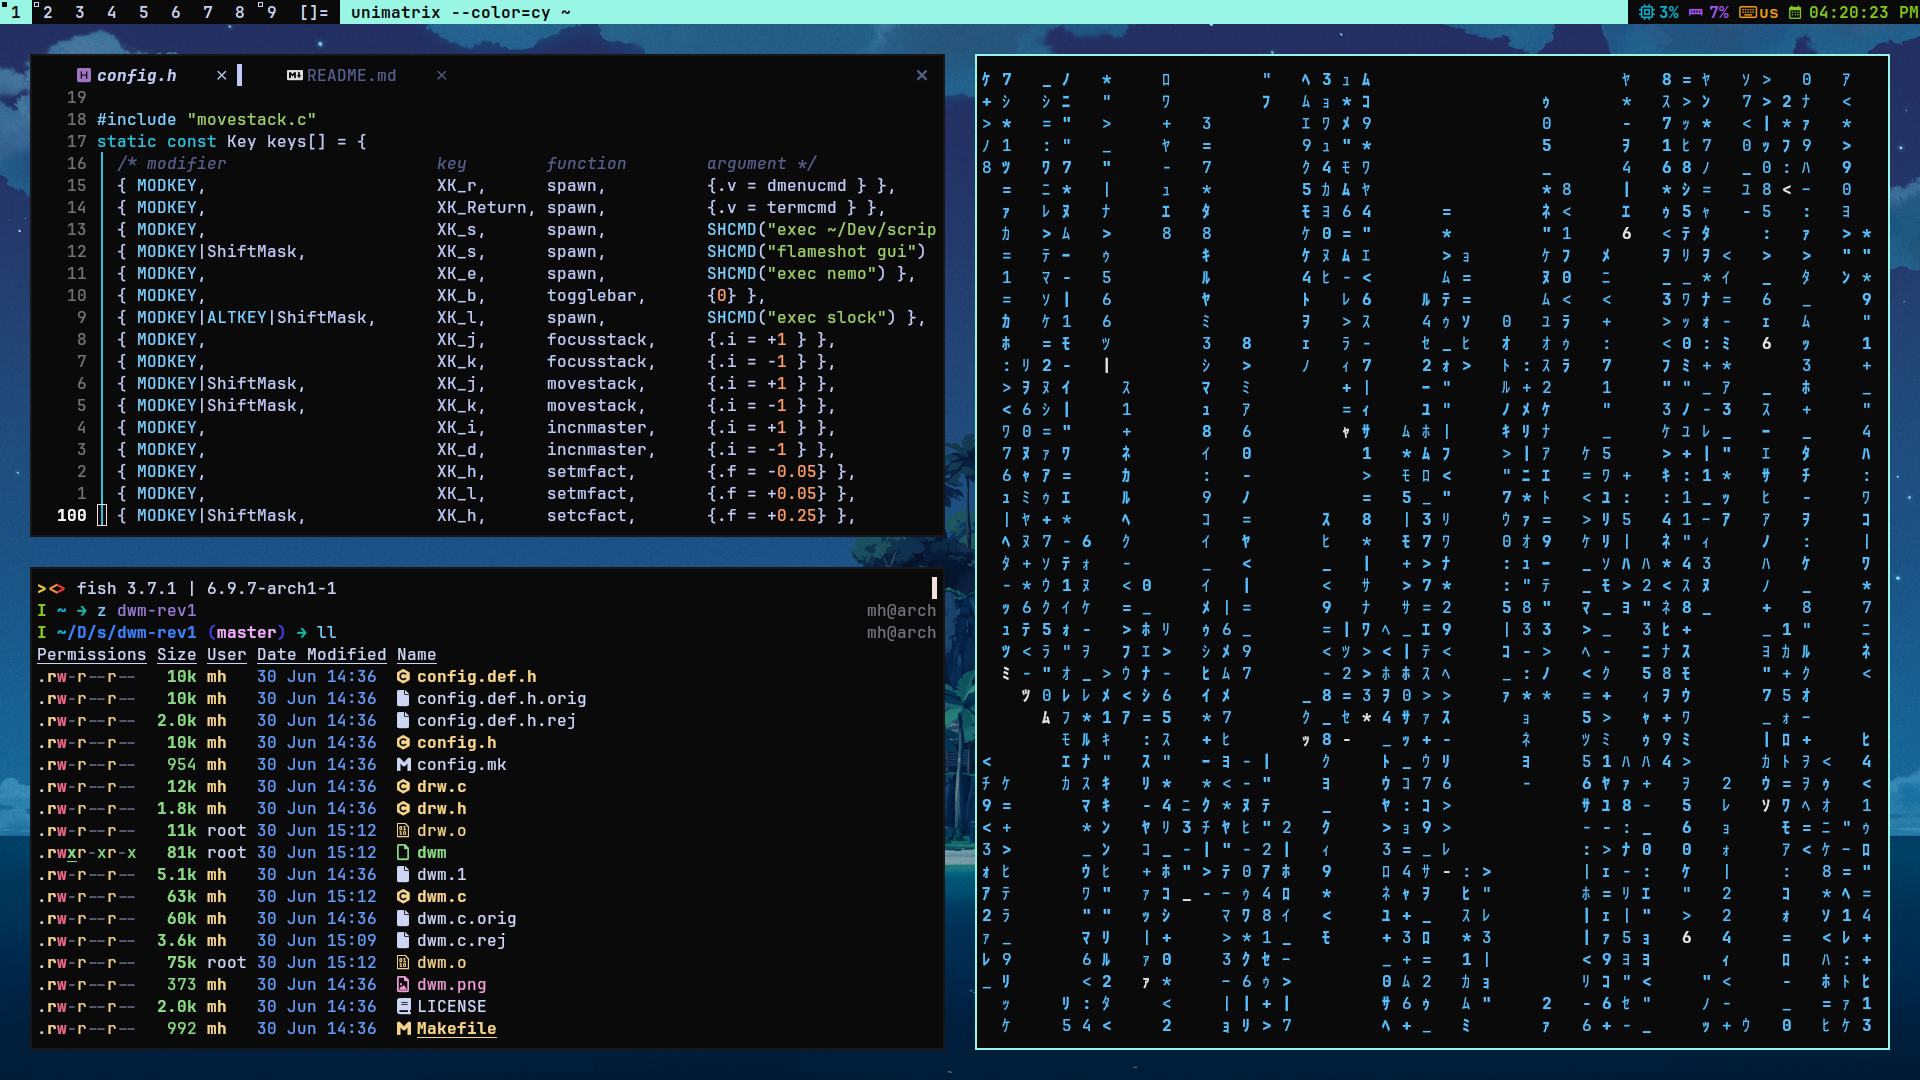The width and height of the screenshot is (1920, 1080).
Task: Click the Date Modified column header
Action: (x=321, y=655)
